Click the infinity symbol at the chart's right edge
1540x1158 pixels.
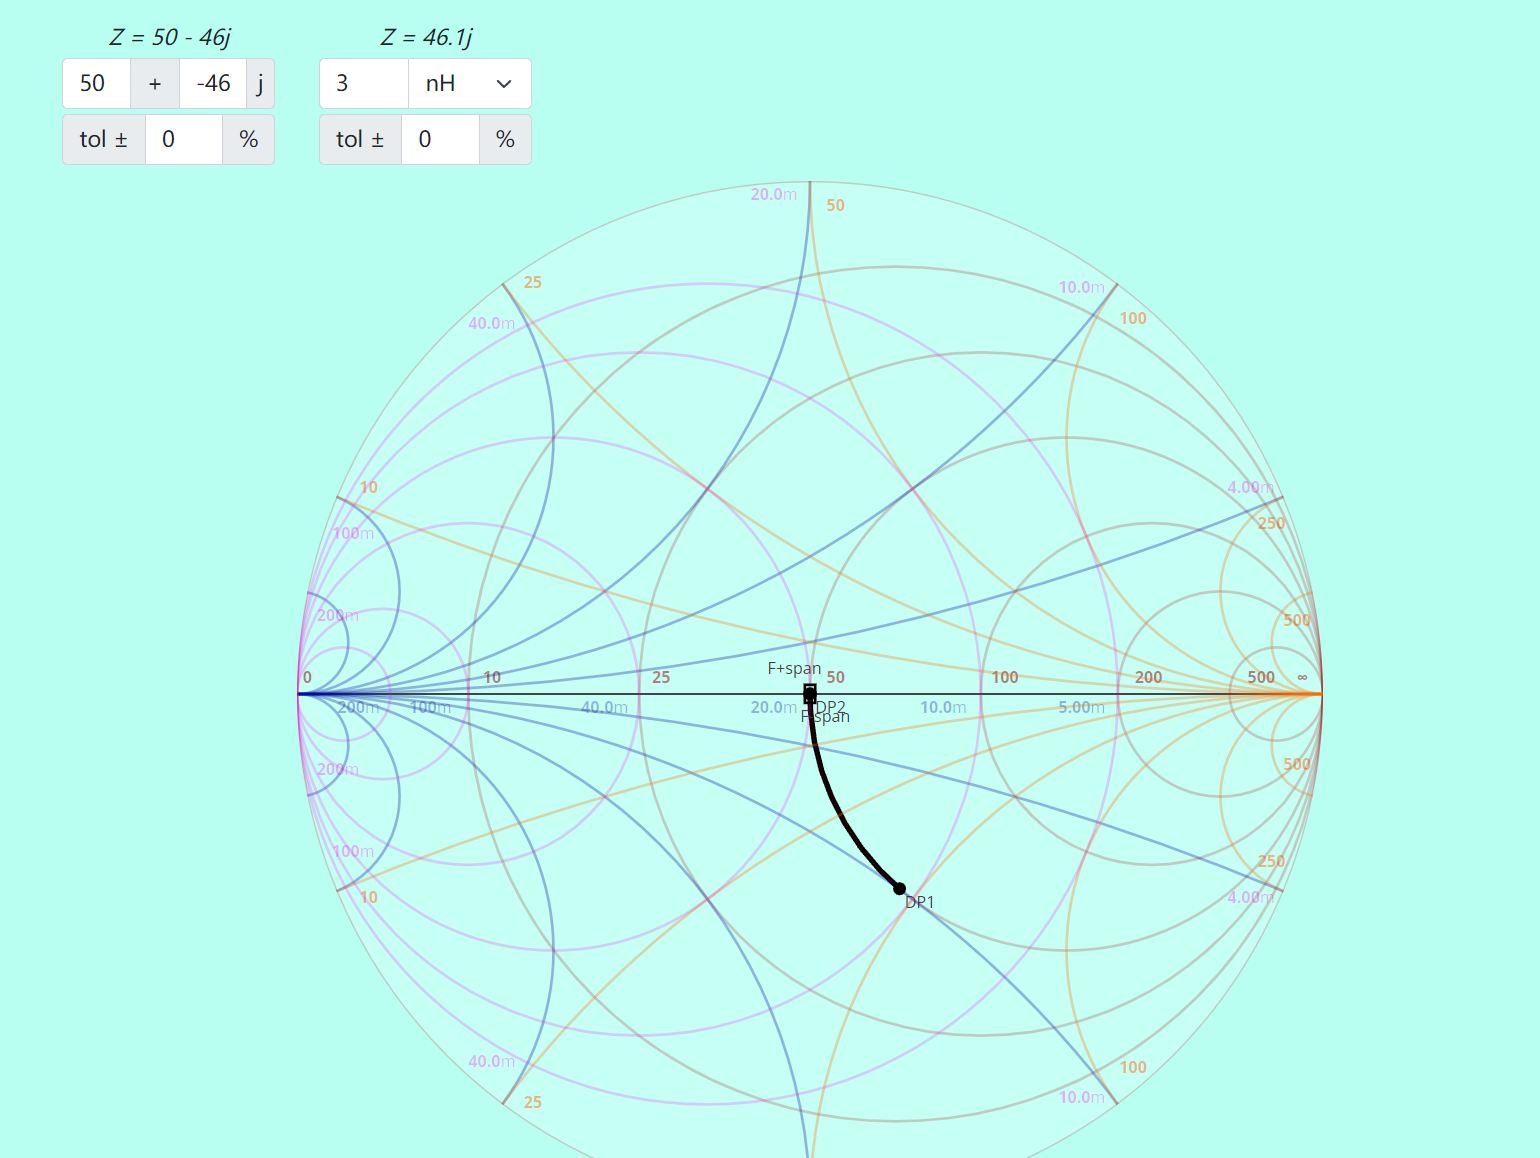pyautogui.click(x=1302, y=677)
